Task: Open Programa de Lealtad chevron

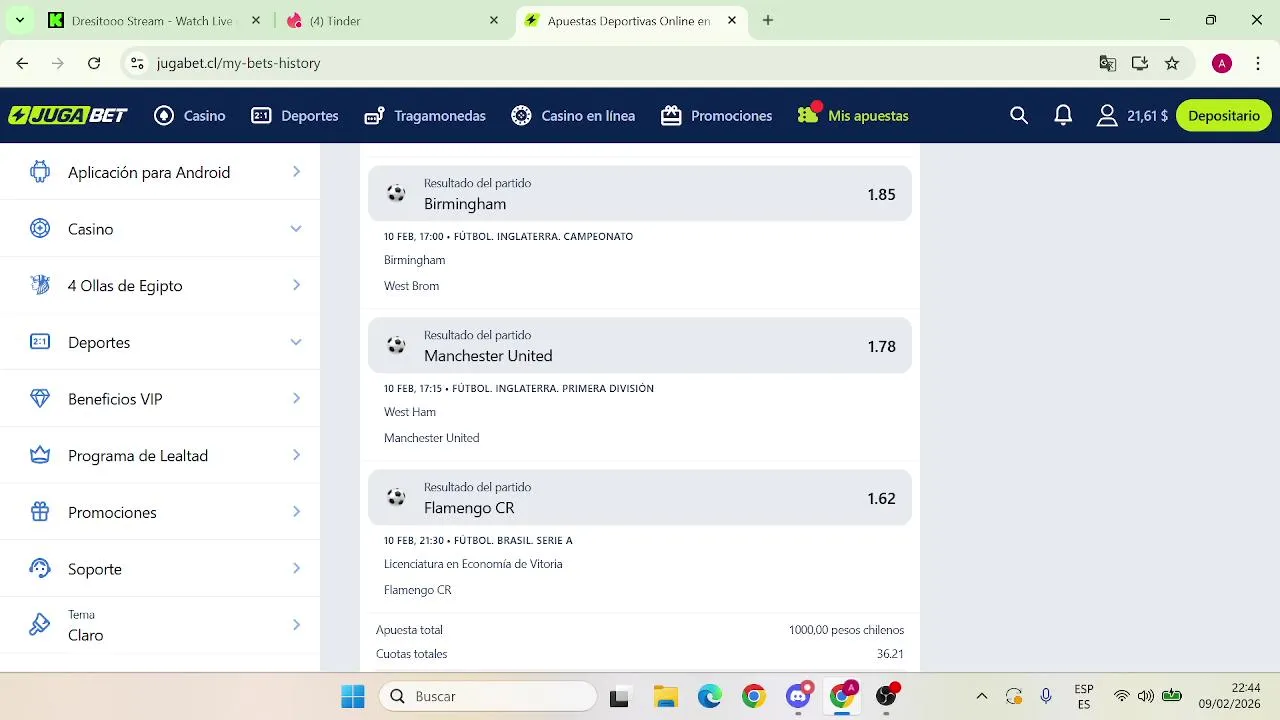Action: click(296, 455)
